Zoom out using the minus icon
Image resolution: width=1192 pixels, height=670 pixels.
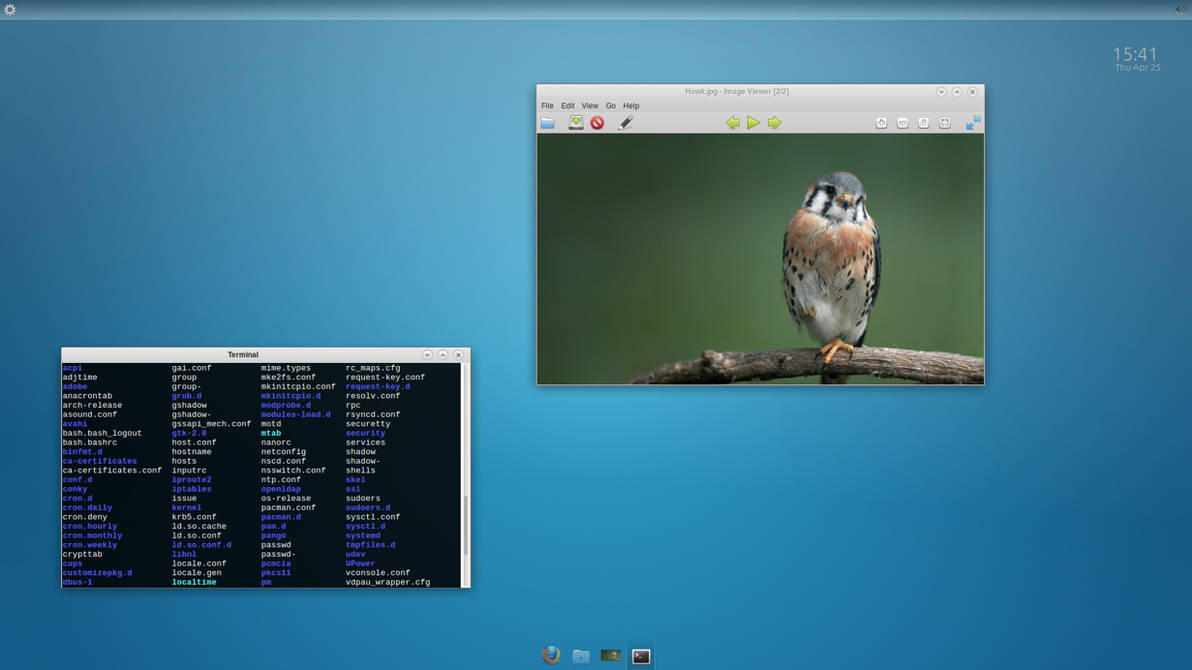[902, 122]
